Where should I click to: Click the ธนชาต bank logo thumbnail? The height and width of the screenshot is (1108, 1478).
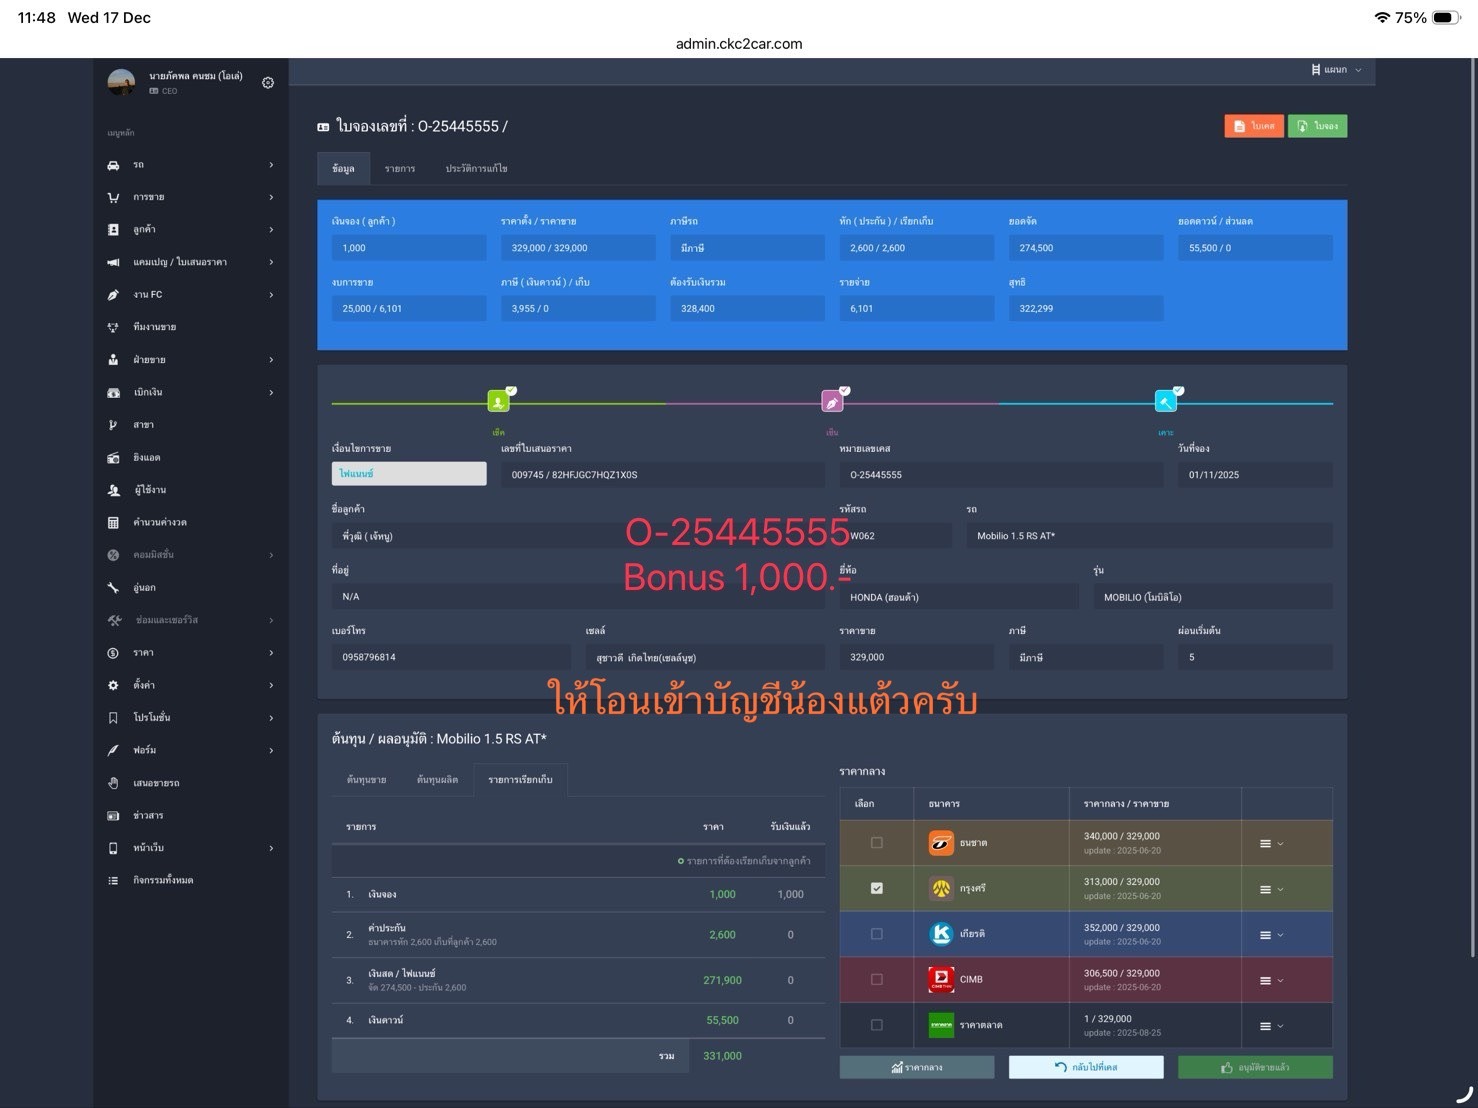941,843
